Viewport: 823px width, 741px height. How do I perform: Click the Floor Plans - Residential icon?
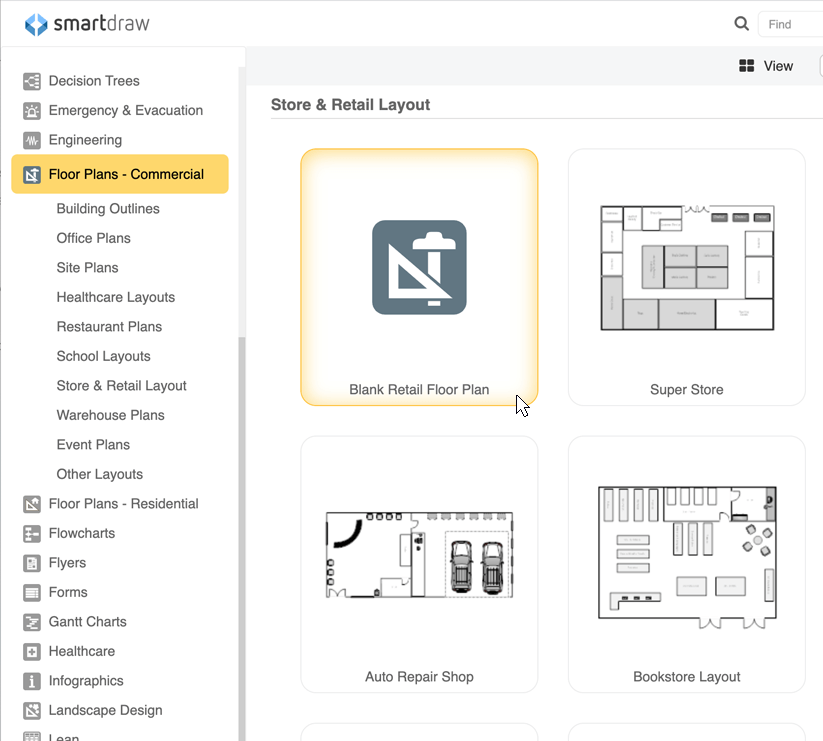[x=32, y=504]
